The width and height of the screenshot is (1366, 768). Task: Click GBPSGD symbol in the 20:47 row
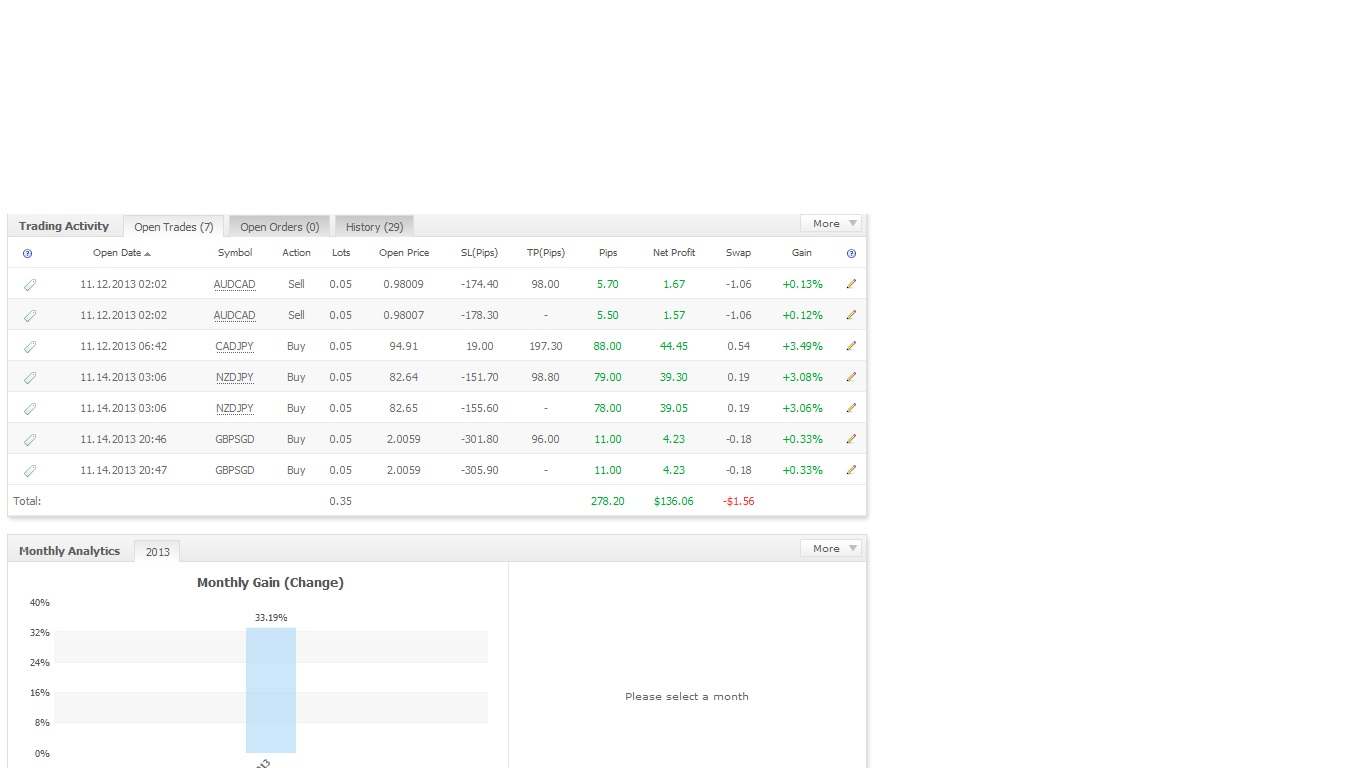(x=235, y=470)
